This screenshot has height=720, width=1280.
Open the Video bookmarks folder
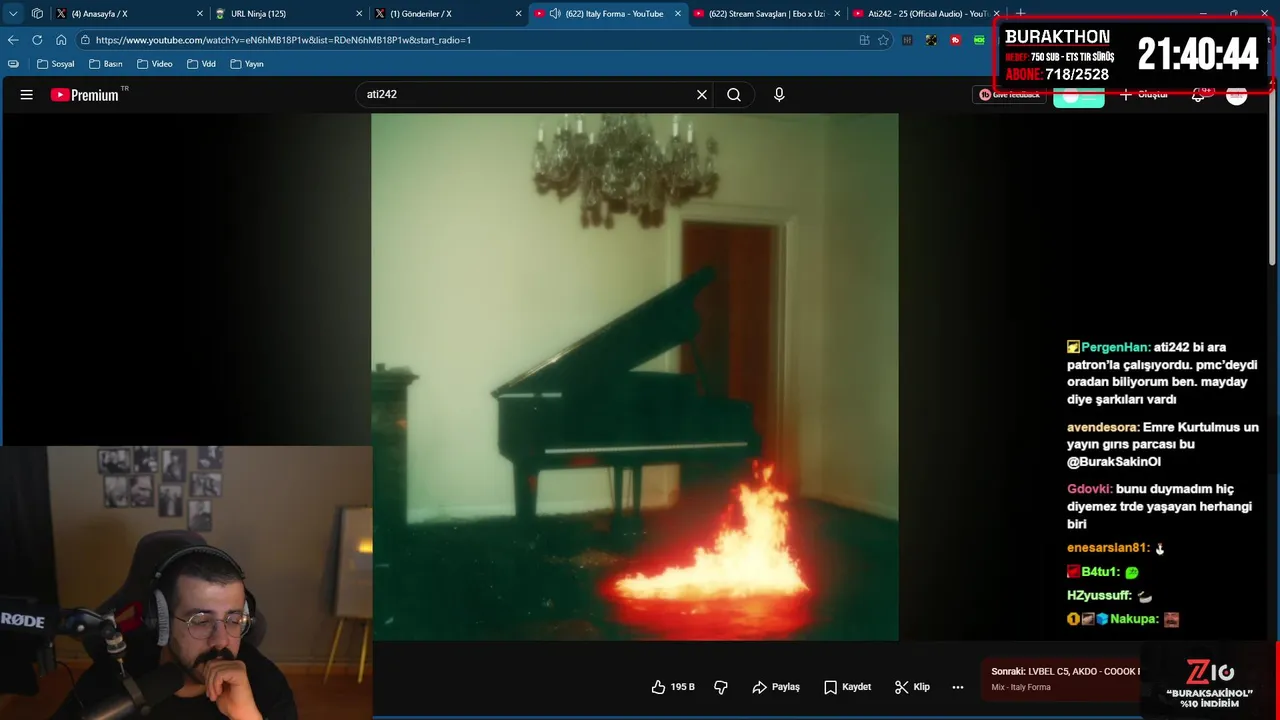click(155, 64)
